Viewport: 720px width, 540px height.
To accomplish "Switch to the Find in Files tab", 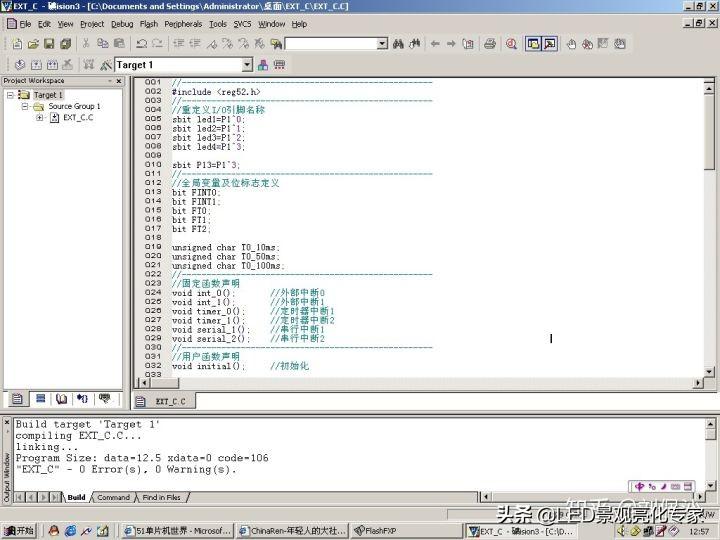I will (161, 497).
